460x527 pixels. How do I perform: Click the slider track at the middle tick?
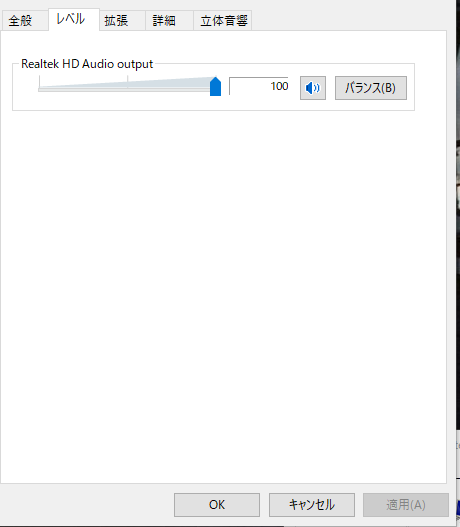point(127,89)
